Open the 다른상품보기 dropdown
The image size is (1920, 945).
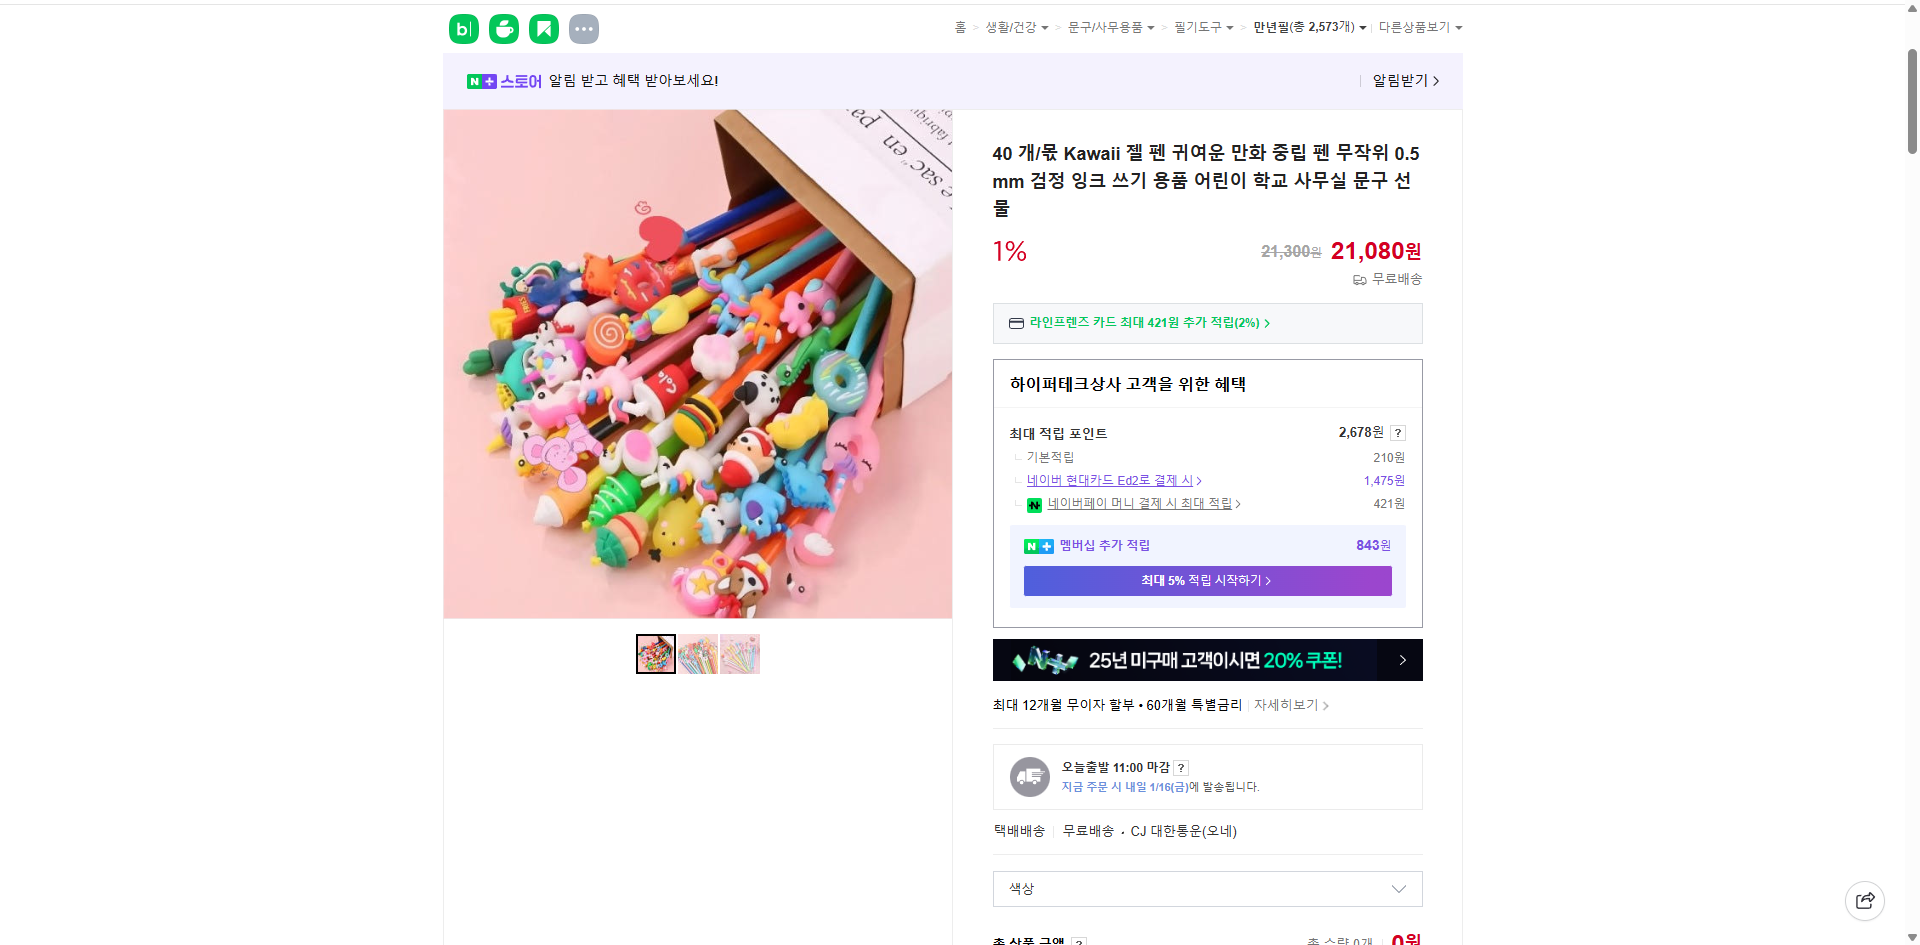point(1421,27)
